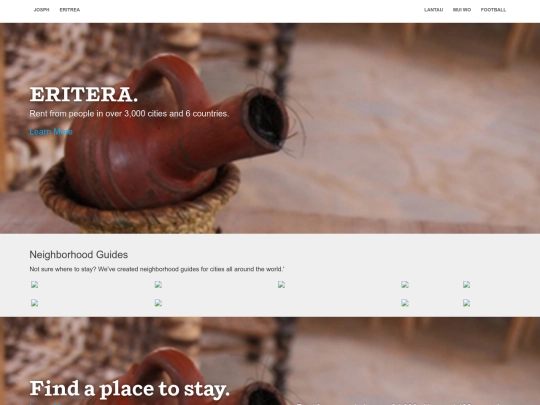
Task: Go to the ERITREA nav item
Action: pyautogui.click(x=70, y=10)
